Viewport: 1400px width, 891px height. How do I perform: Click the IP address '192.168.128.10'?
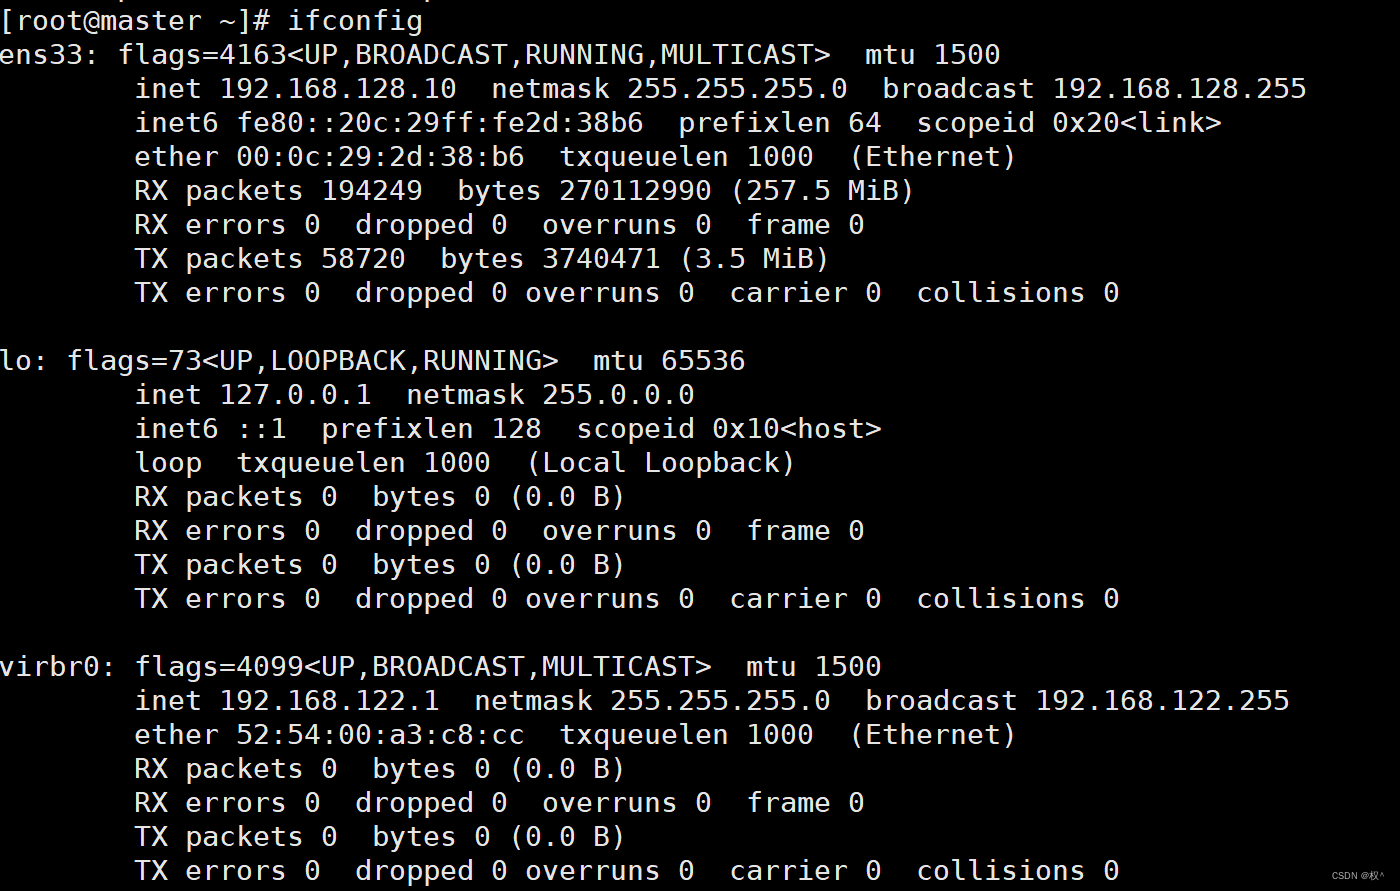click(338, 88)
